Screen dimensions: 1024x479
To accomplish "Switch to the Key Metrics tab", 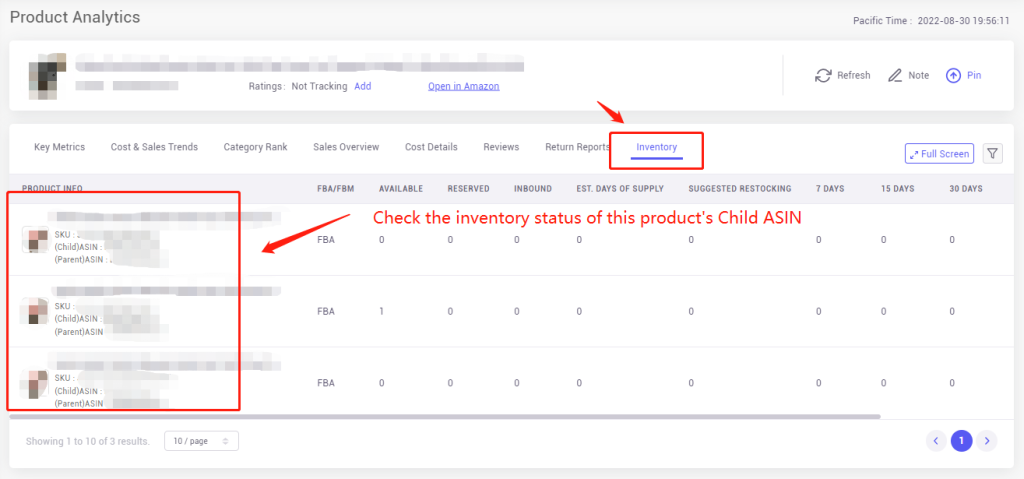I will 59,147.
